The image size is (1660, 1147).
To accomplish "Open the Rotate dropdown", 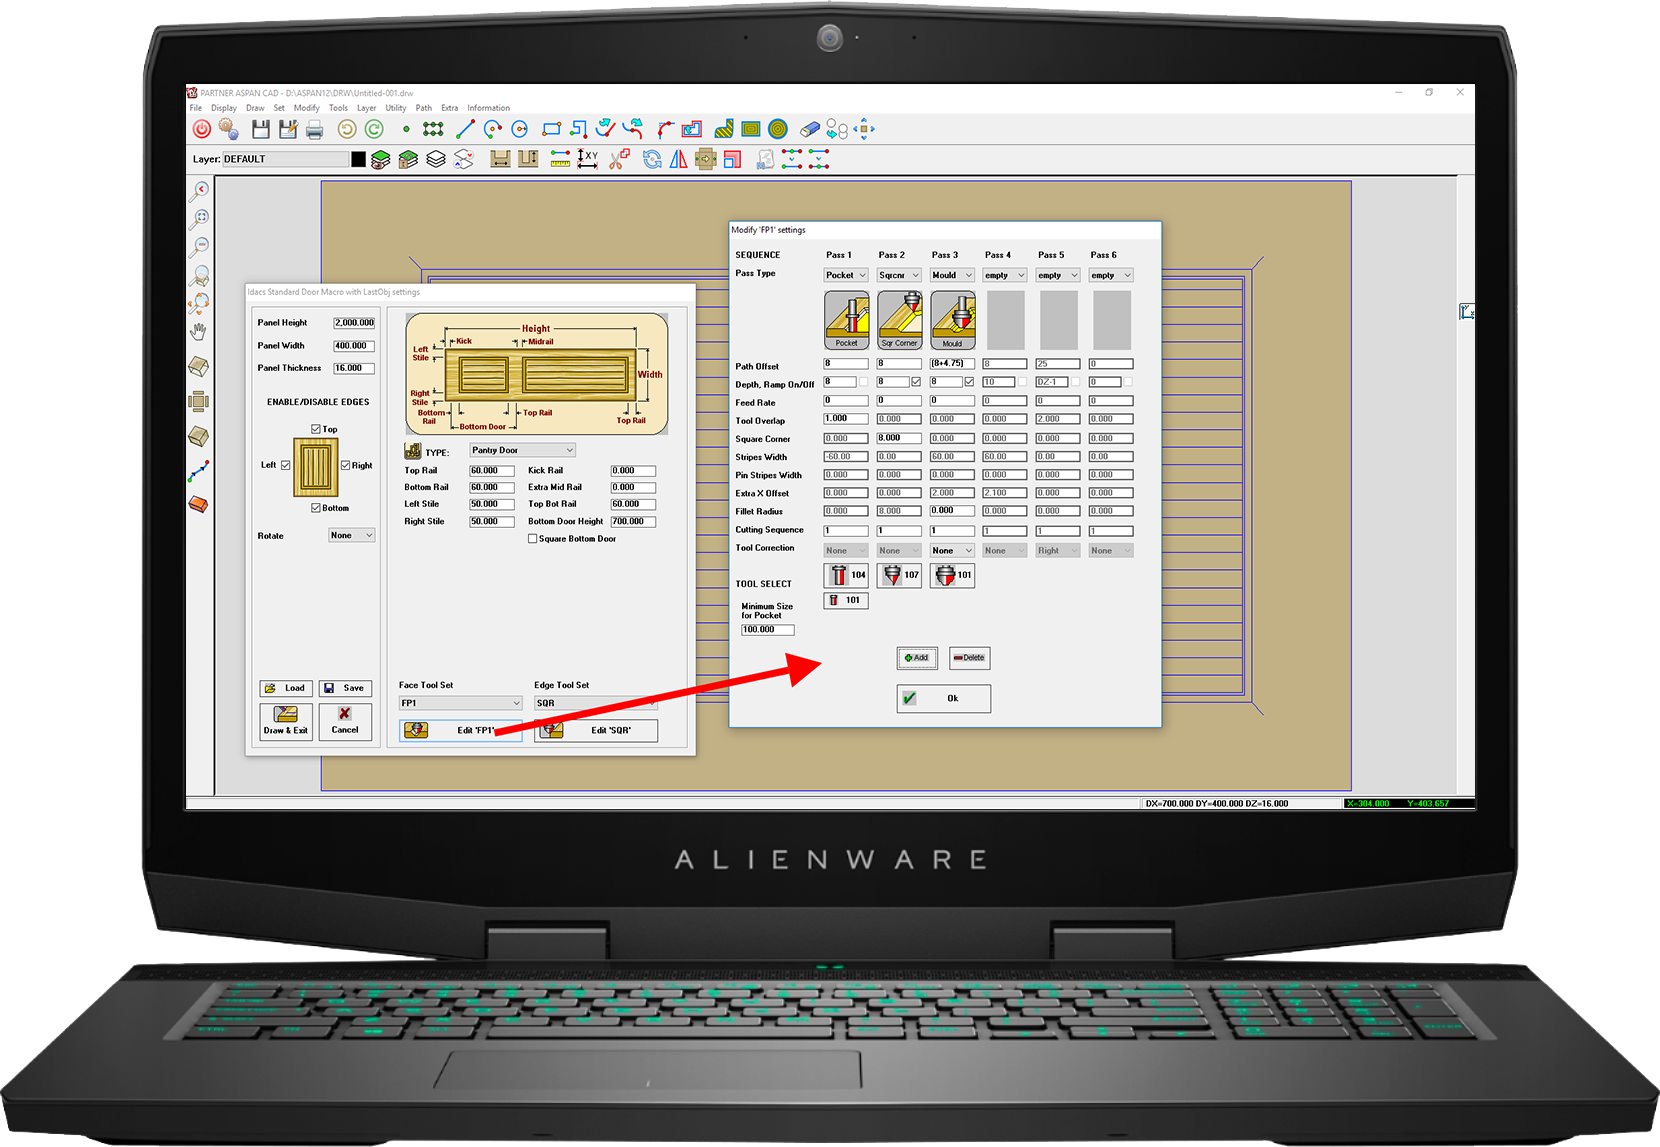I will coord(352,535).
